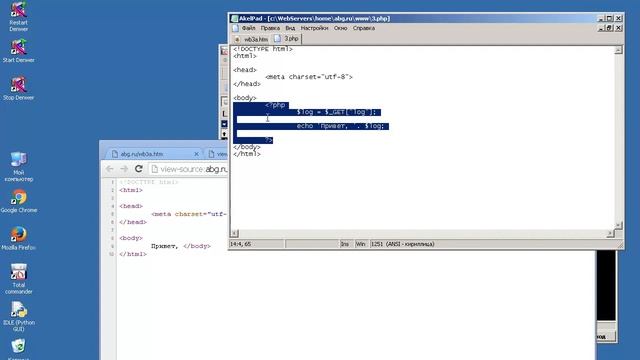Click the Привет, text in Chrome source view
The image size is (640, 360).
164,246
